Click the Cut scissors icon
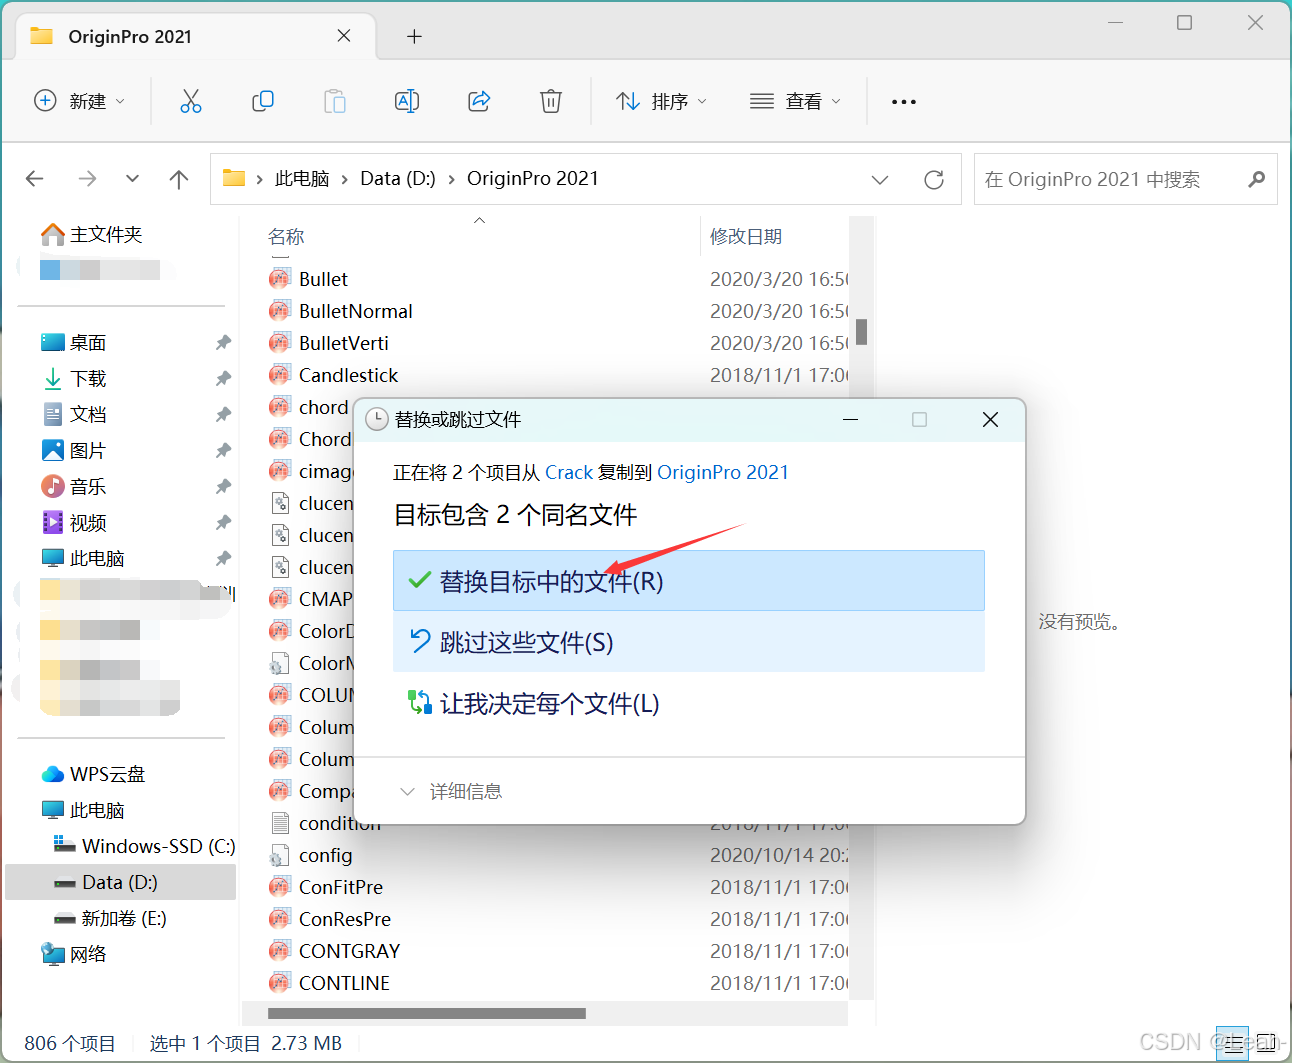Image resolution: width=1292 pixels, height=1063 pixels. coord(191,101)
